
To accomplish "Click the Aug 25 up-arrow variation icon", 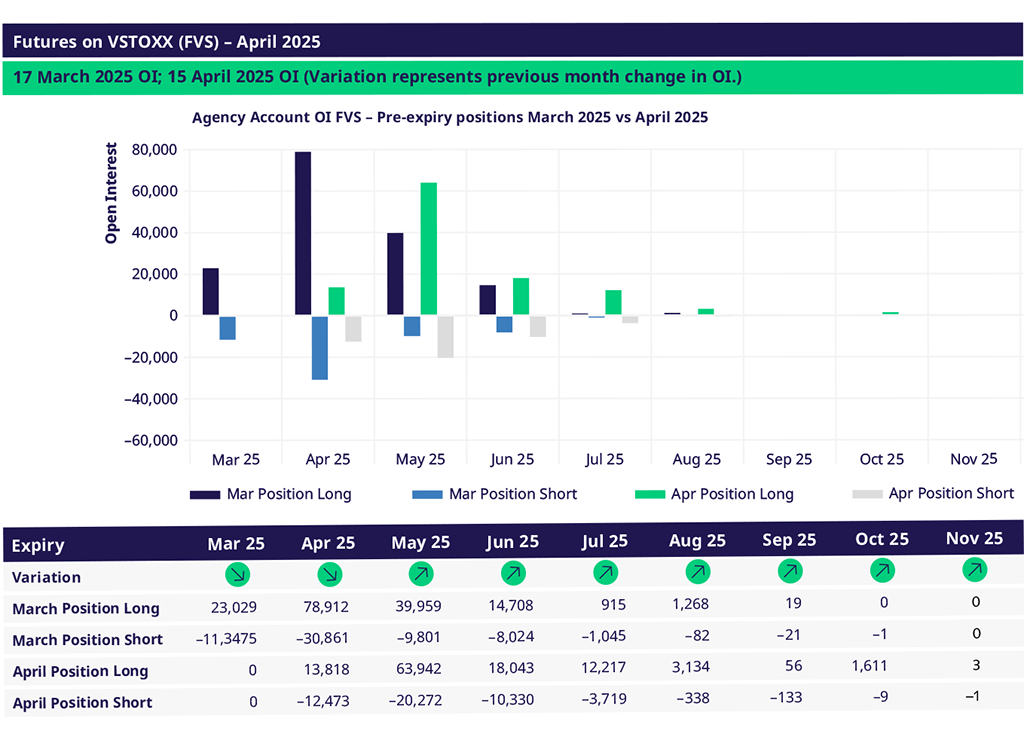I will click(x=697, y=573).
